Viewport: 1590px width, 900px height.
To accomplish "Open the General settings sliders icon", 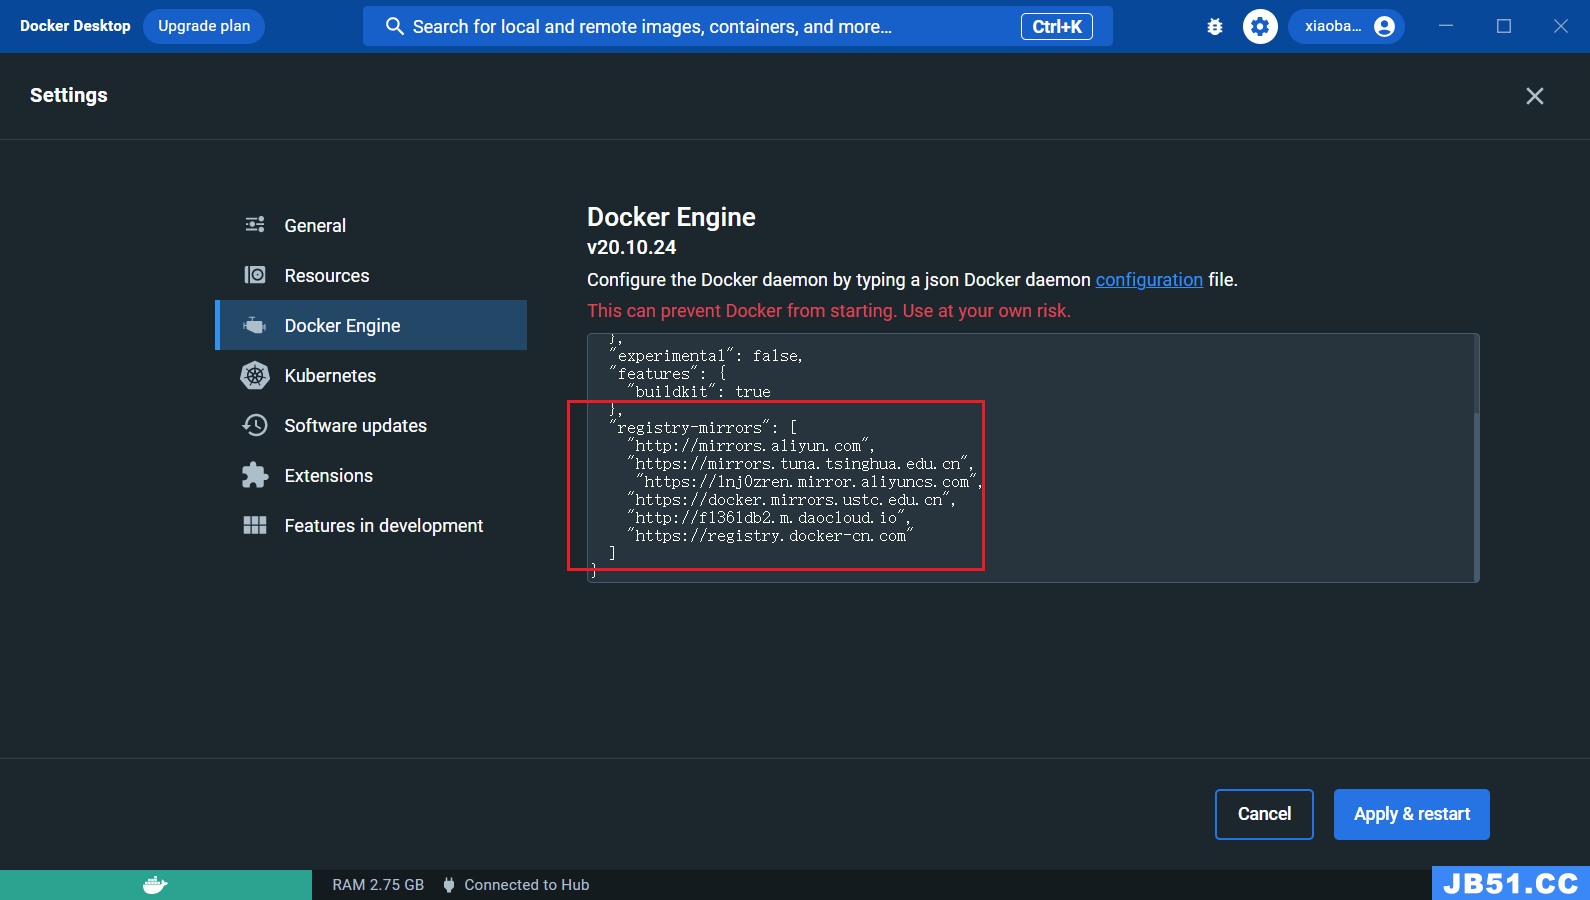I will pyautogui.click(x=255, y=225).
